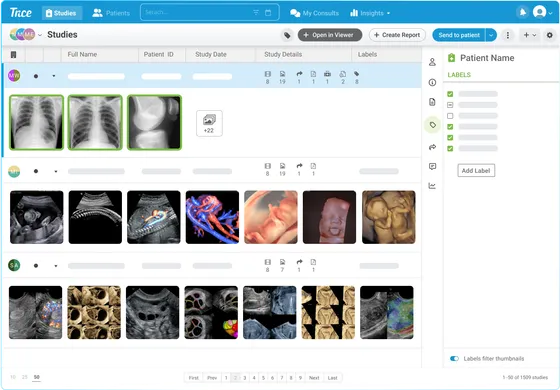Go to page 5
This screenshot has height=390, width=560.
pos(263,378)
